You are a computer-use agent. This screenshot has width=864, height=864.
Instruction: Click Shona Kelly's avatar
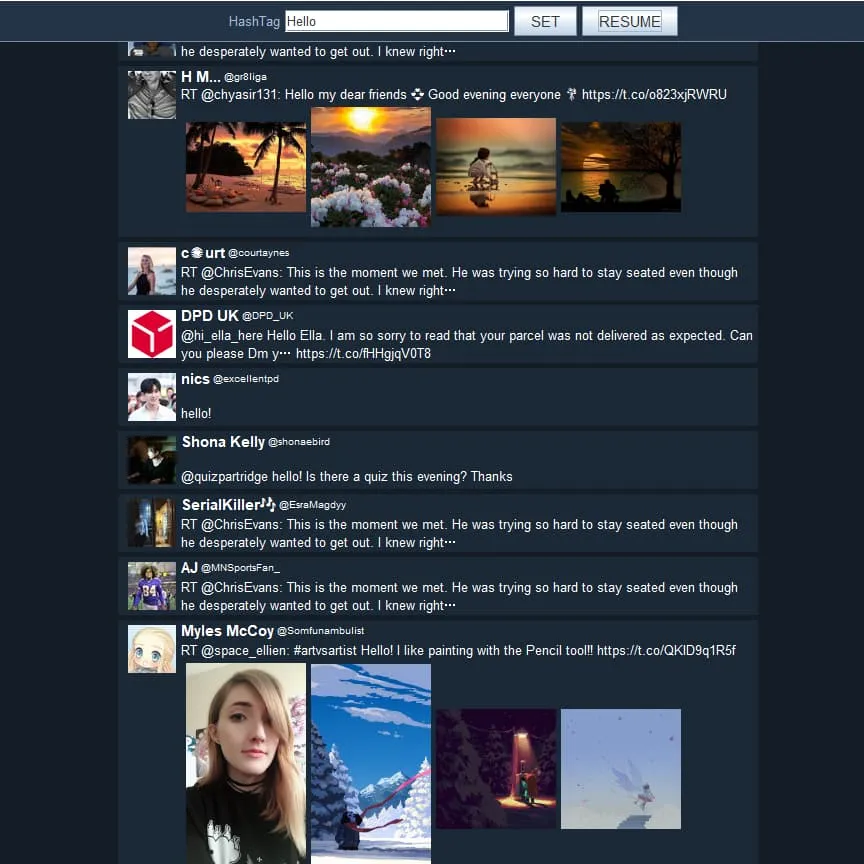pyautogui.click(x=152, y=460)
